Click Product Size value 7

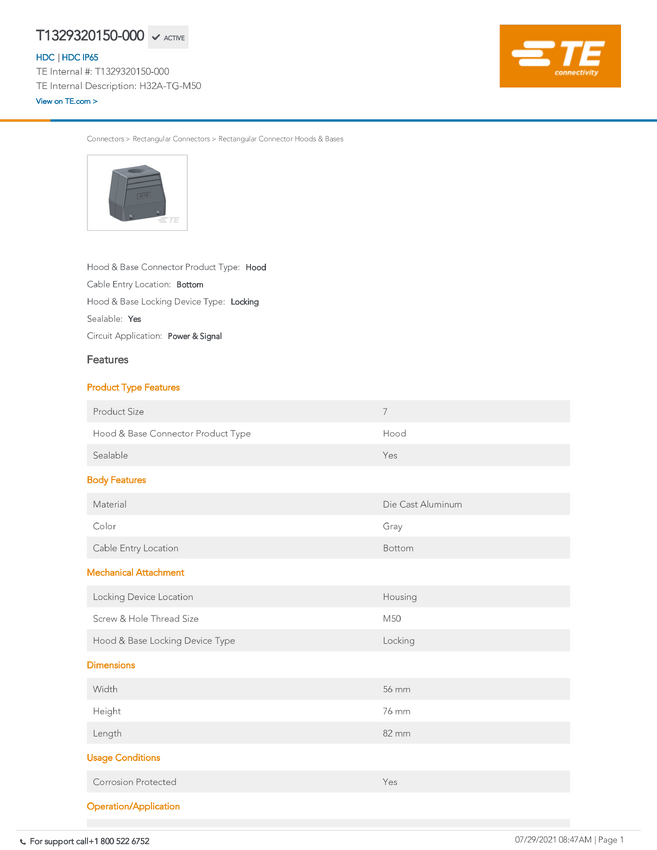(385, 412)
